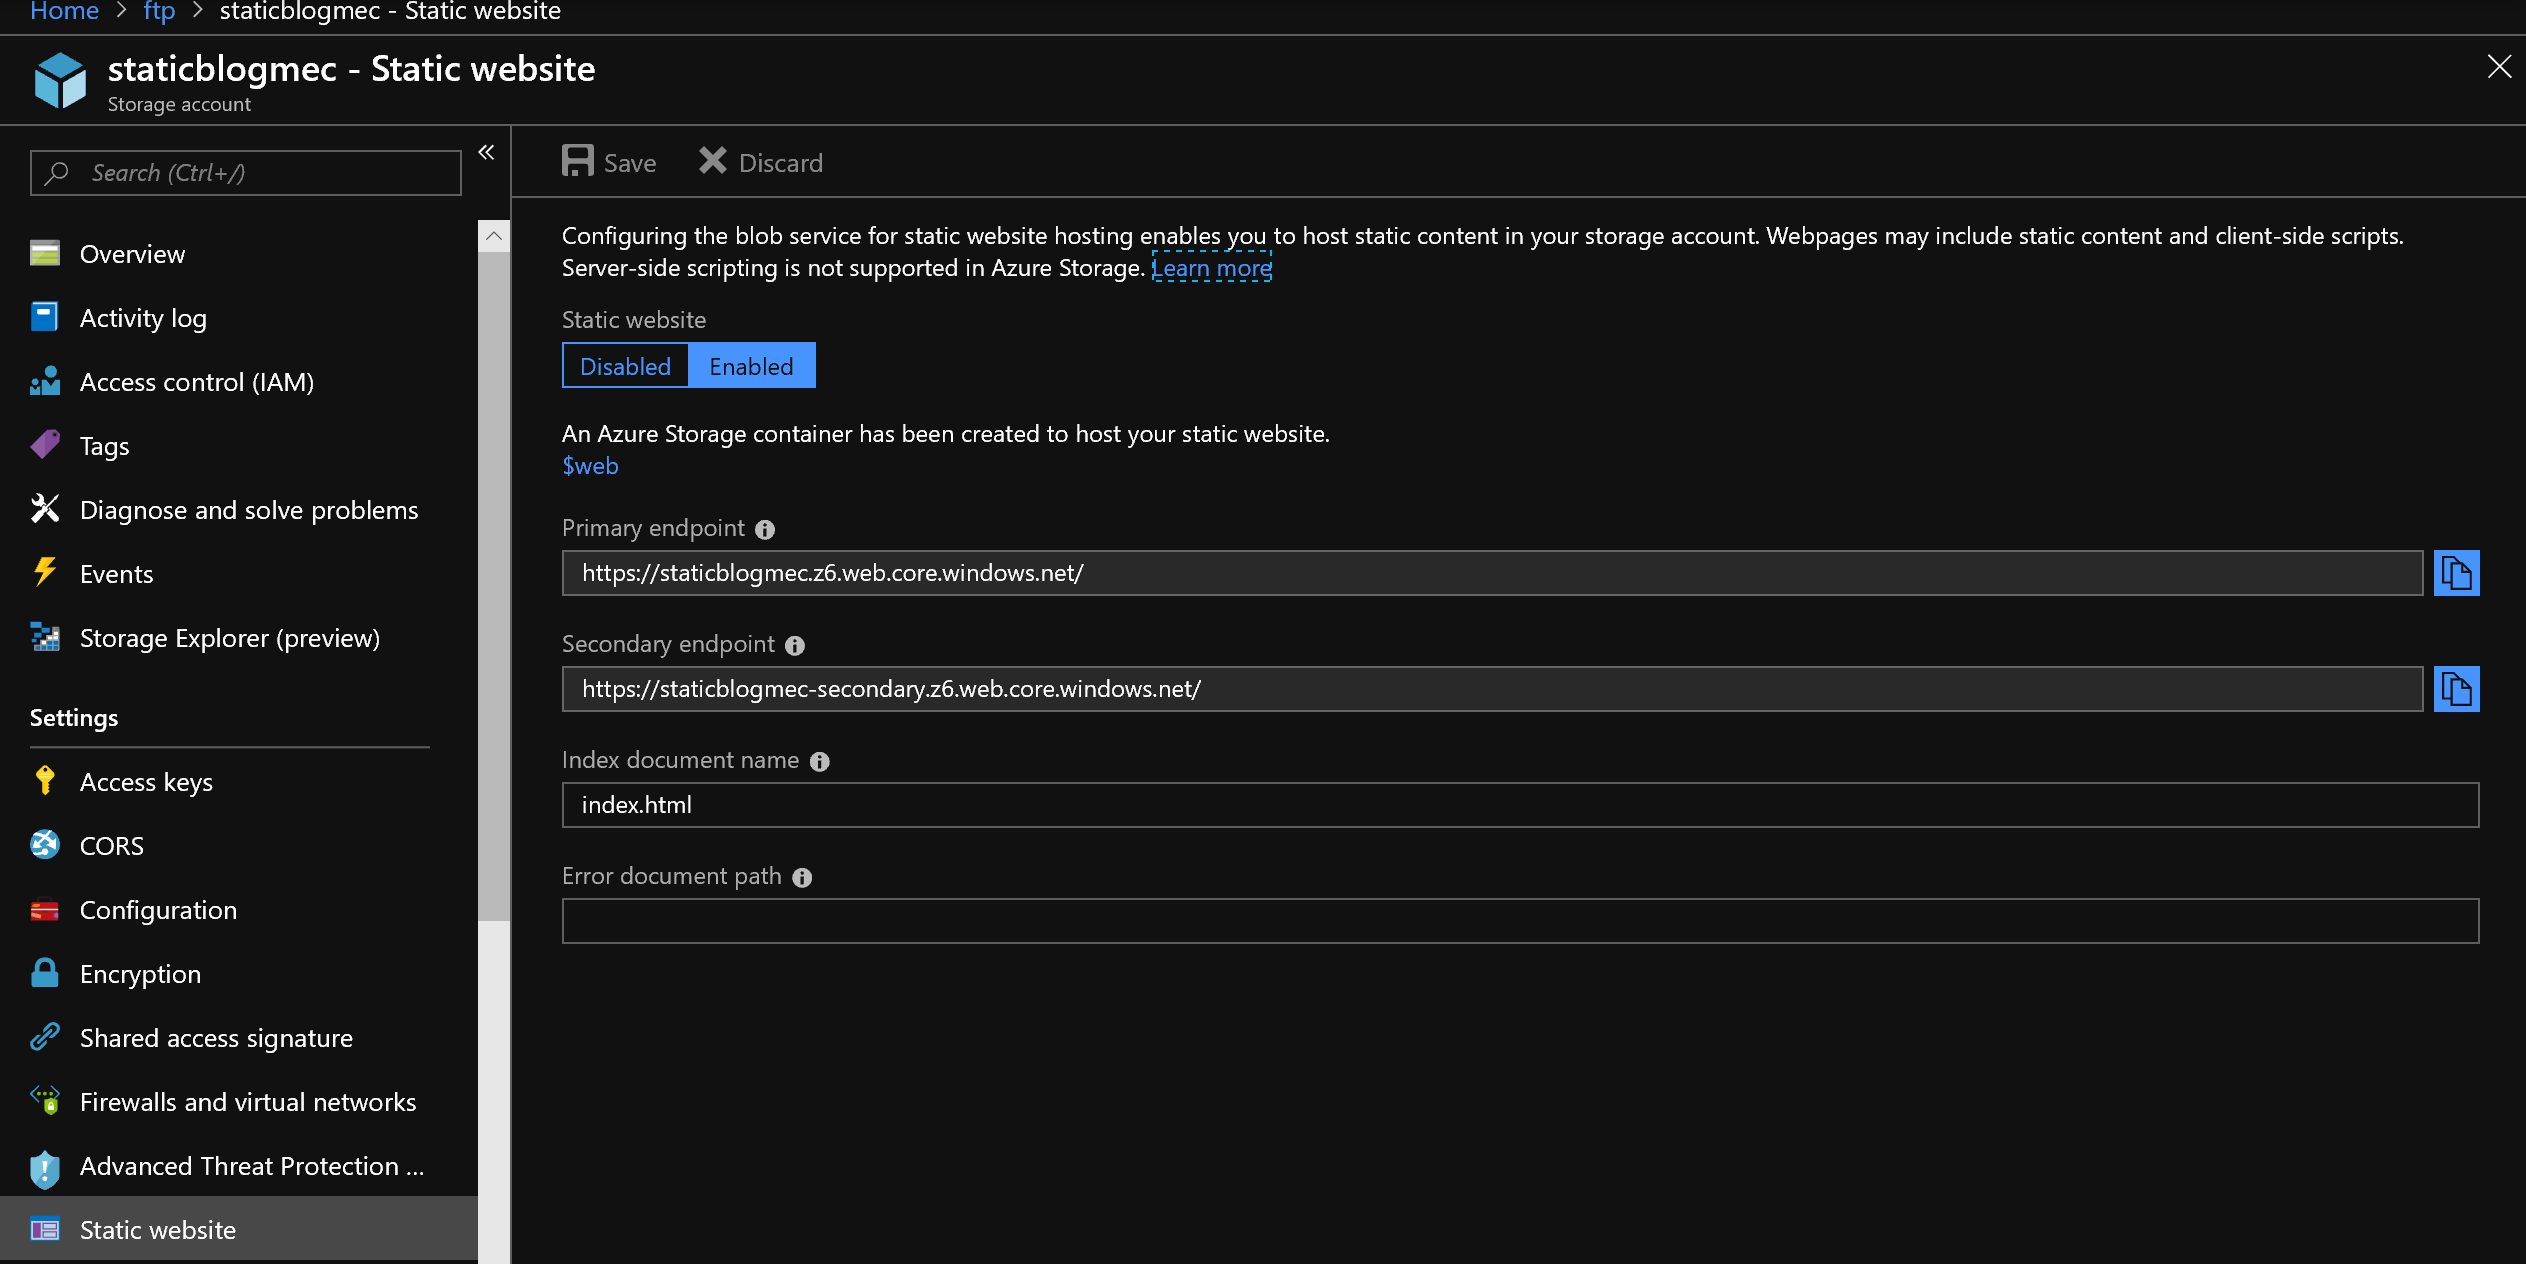The image size is (2526, 1264).
Task: Click the search magnifier icon
Action: pyautogui.click(x=57, y=173)
